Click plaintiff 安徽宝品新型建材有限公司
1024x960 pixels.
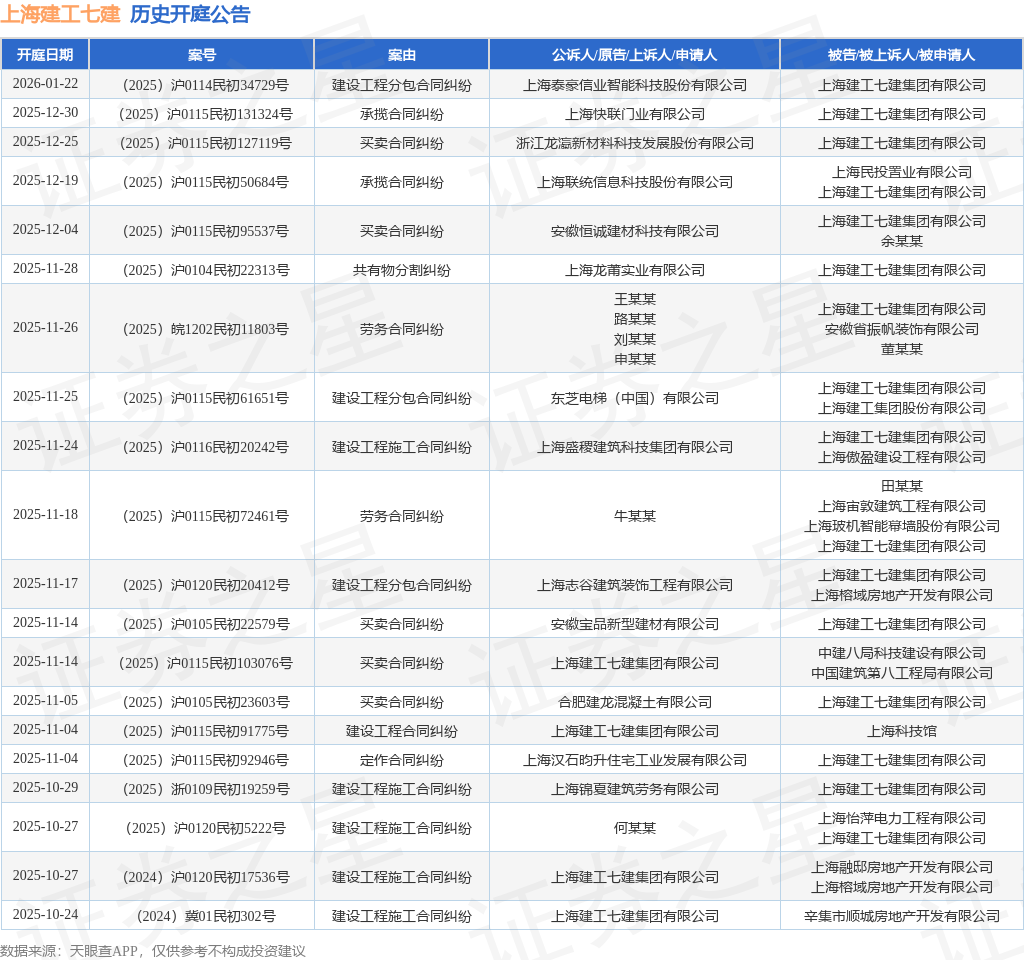coord(635,624)
